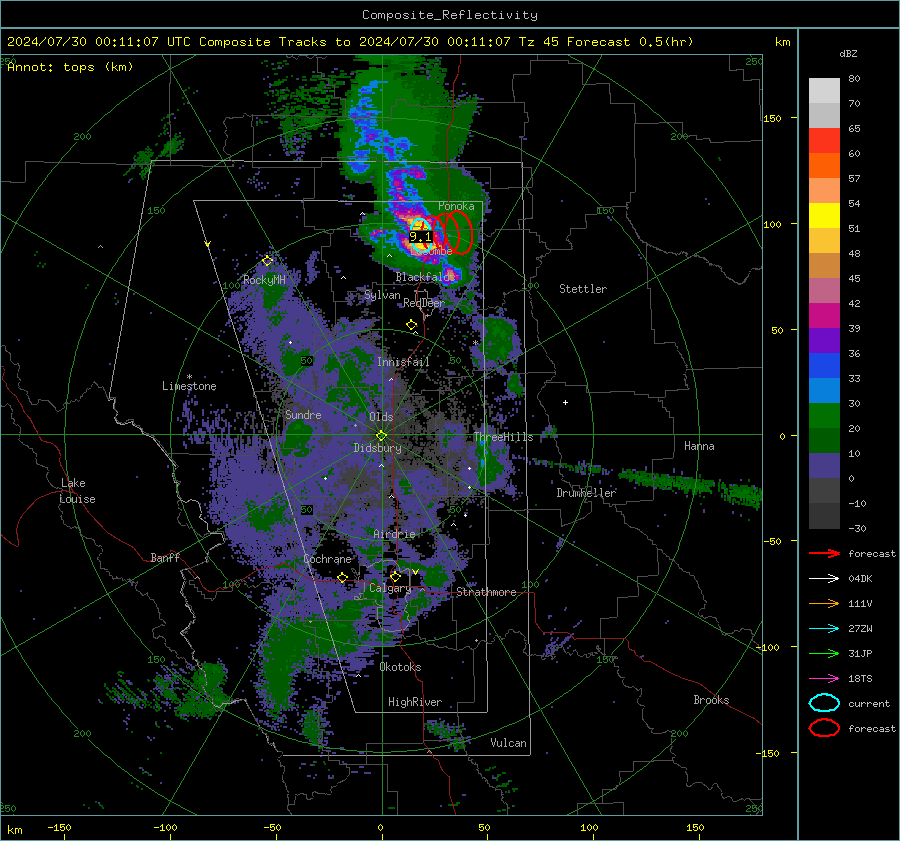This screenshot has height=841, width=900.
Task: Click the orange 111V arrow legend entry
Action: click(824, 603)
